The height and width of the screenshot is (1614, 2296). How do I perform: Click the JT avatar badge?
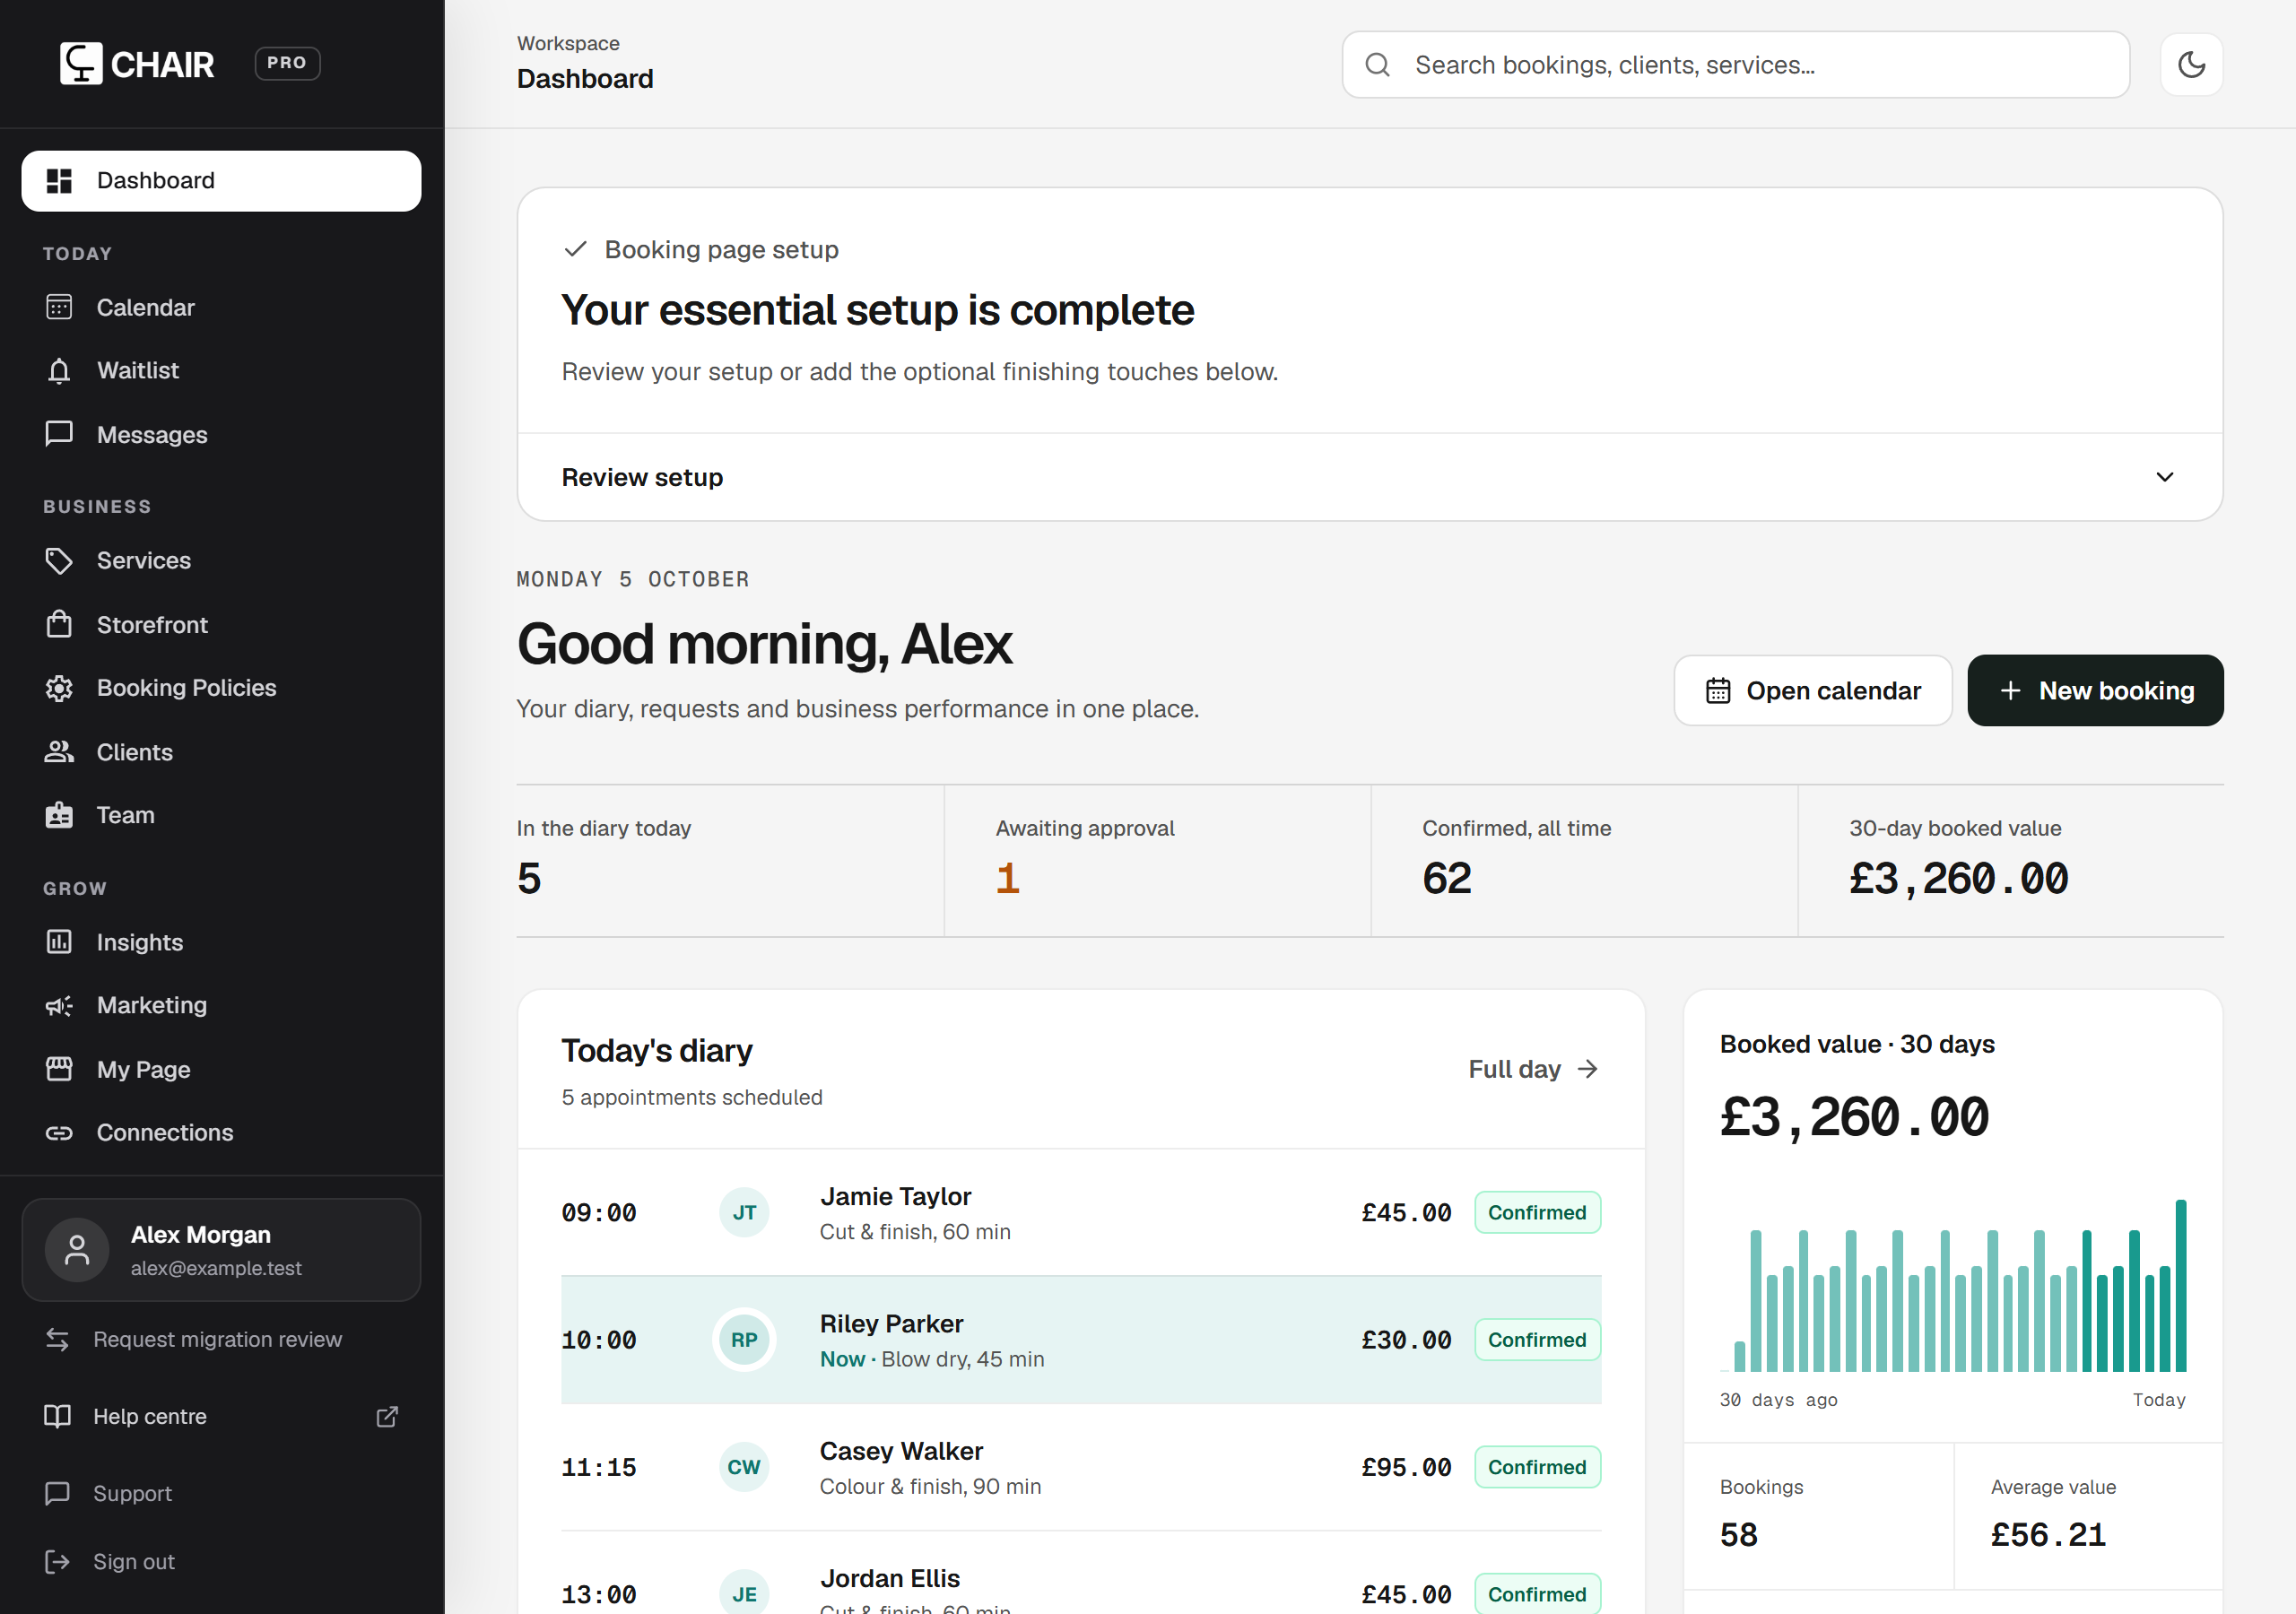[744, 1213]
